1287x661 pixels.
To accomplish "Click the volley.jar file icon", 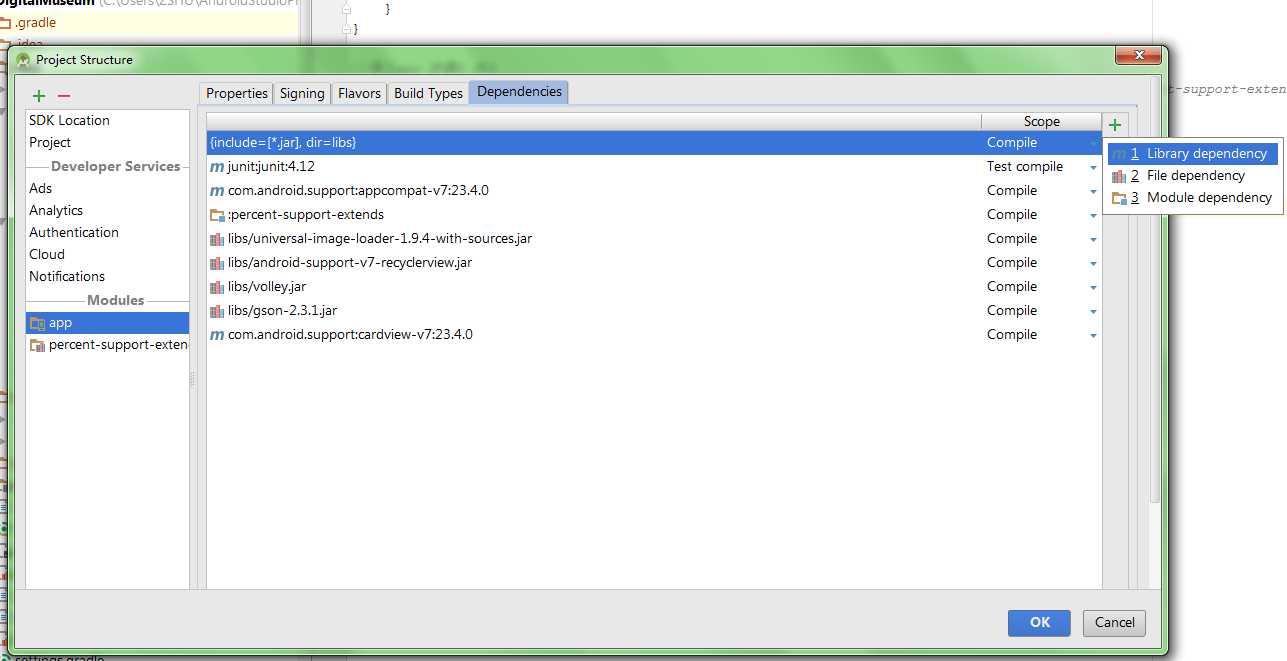I will [x=217, y=287].
